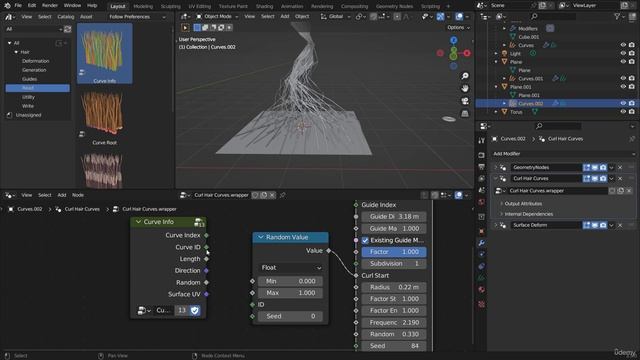Open the Render menu

coord(50,6)
